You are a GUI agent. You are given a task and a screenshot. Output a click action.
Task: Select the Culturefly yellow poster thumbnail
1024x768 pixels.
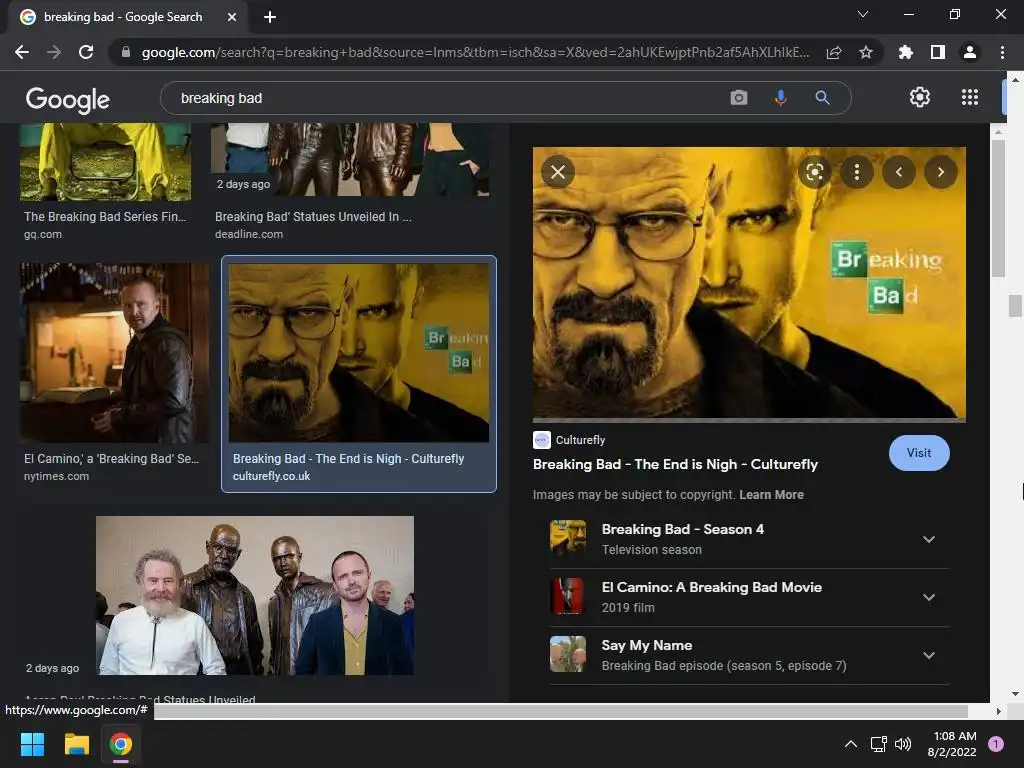pos(359,353)
